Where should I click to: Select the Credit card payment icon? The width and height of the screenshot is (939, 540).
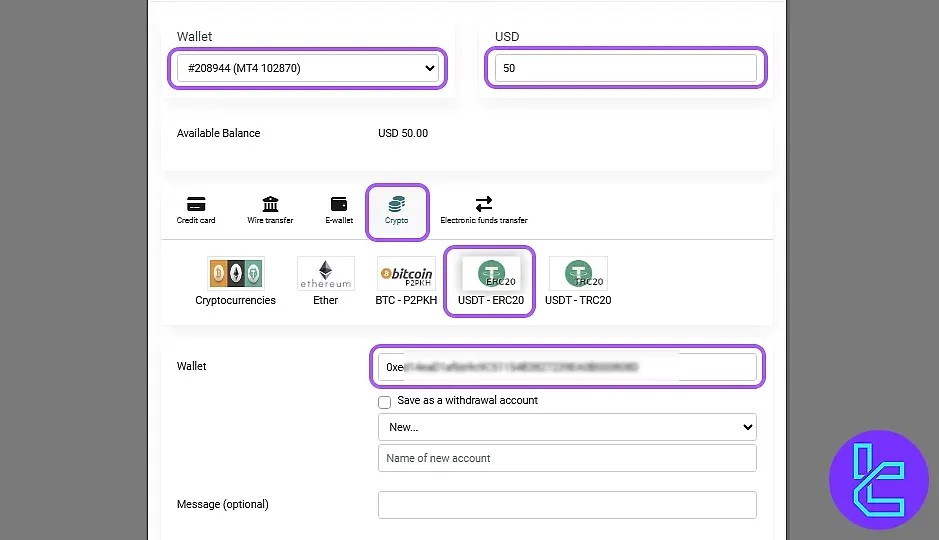[196, 204]
